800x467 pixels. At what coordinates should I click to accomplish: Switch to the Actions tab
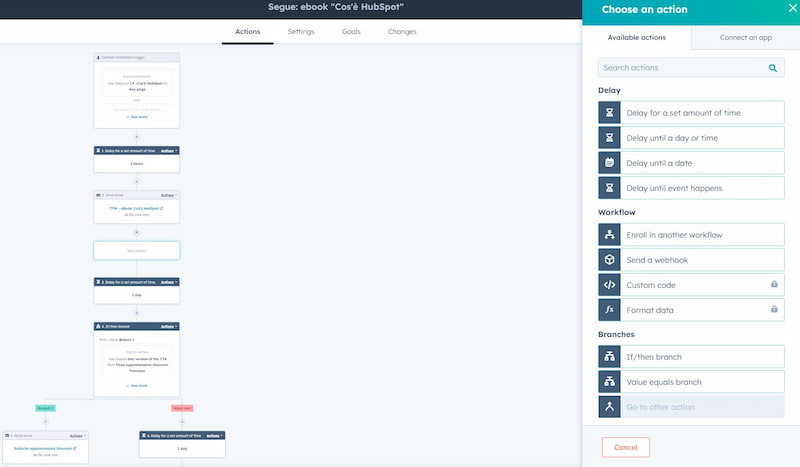pos(247,32)
